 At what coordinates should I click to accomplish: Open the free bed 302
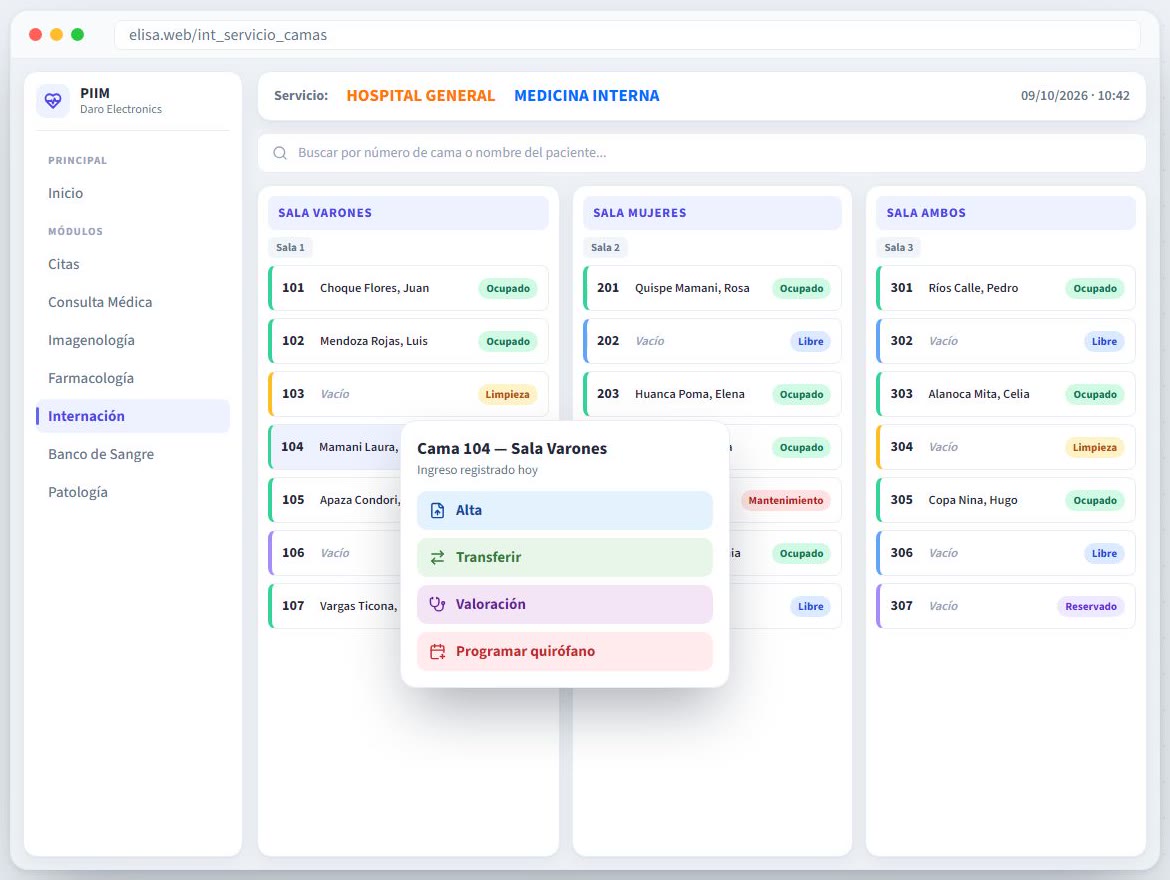(x=1006, y=341)
